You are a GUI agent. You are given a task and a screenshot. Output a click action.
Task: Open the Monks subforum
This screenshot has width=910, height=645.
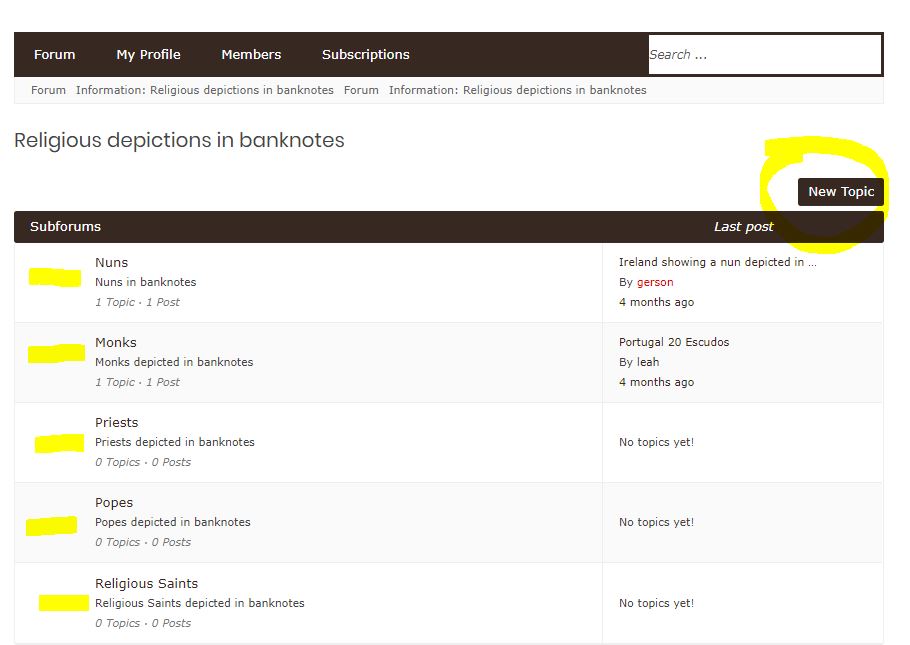click(115, 343)
